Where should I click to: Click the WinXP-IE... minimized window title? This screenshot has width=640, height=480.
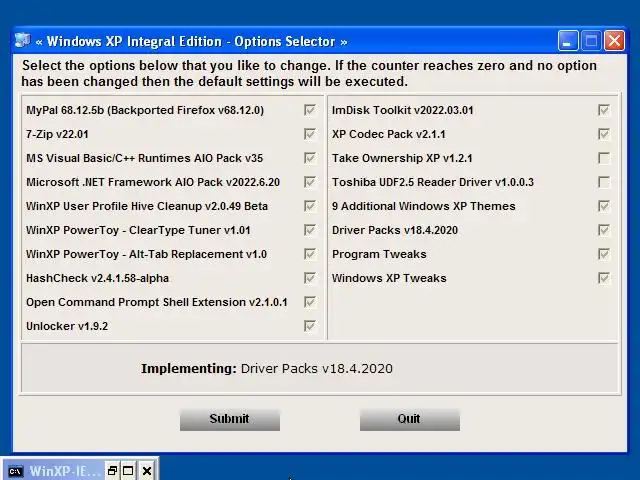(65, 471)
